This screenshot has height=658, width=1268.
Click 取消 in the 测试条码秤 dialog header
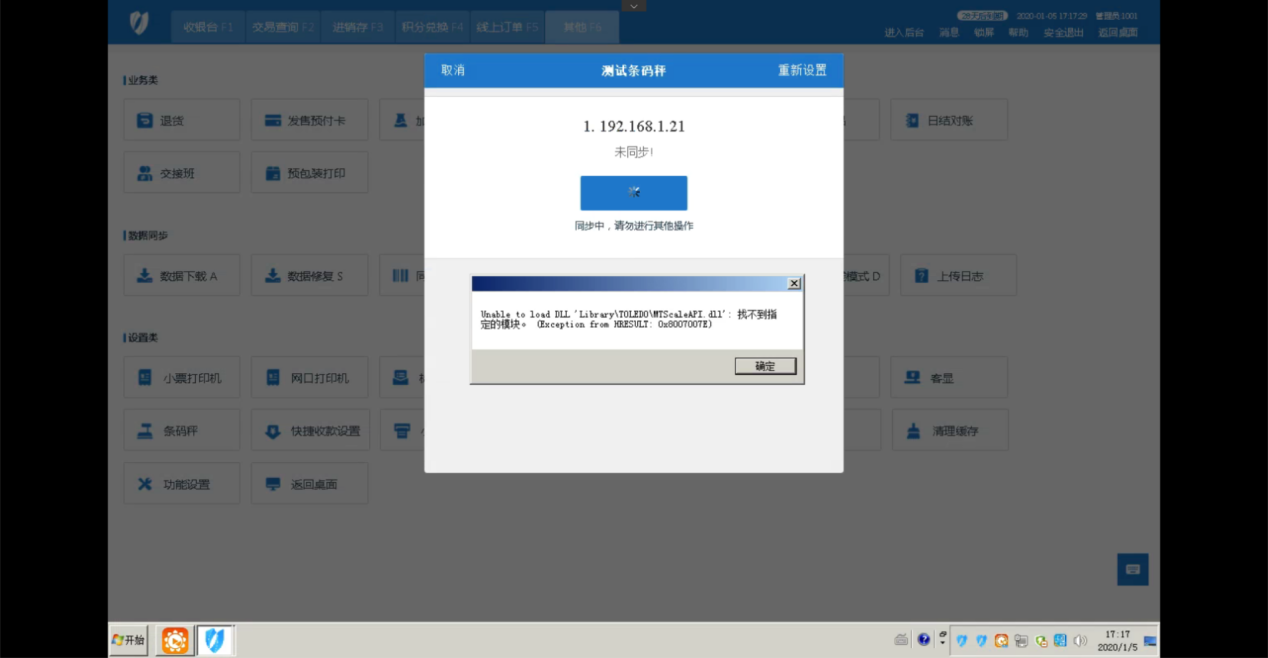pyautogui.click(x=453, y=70)
